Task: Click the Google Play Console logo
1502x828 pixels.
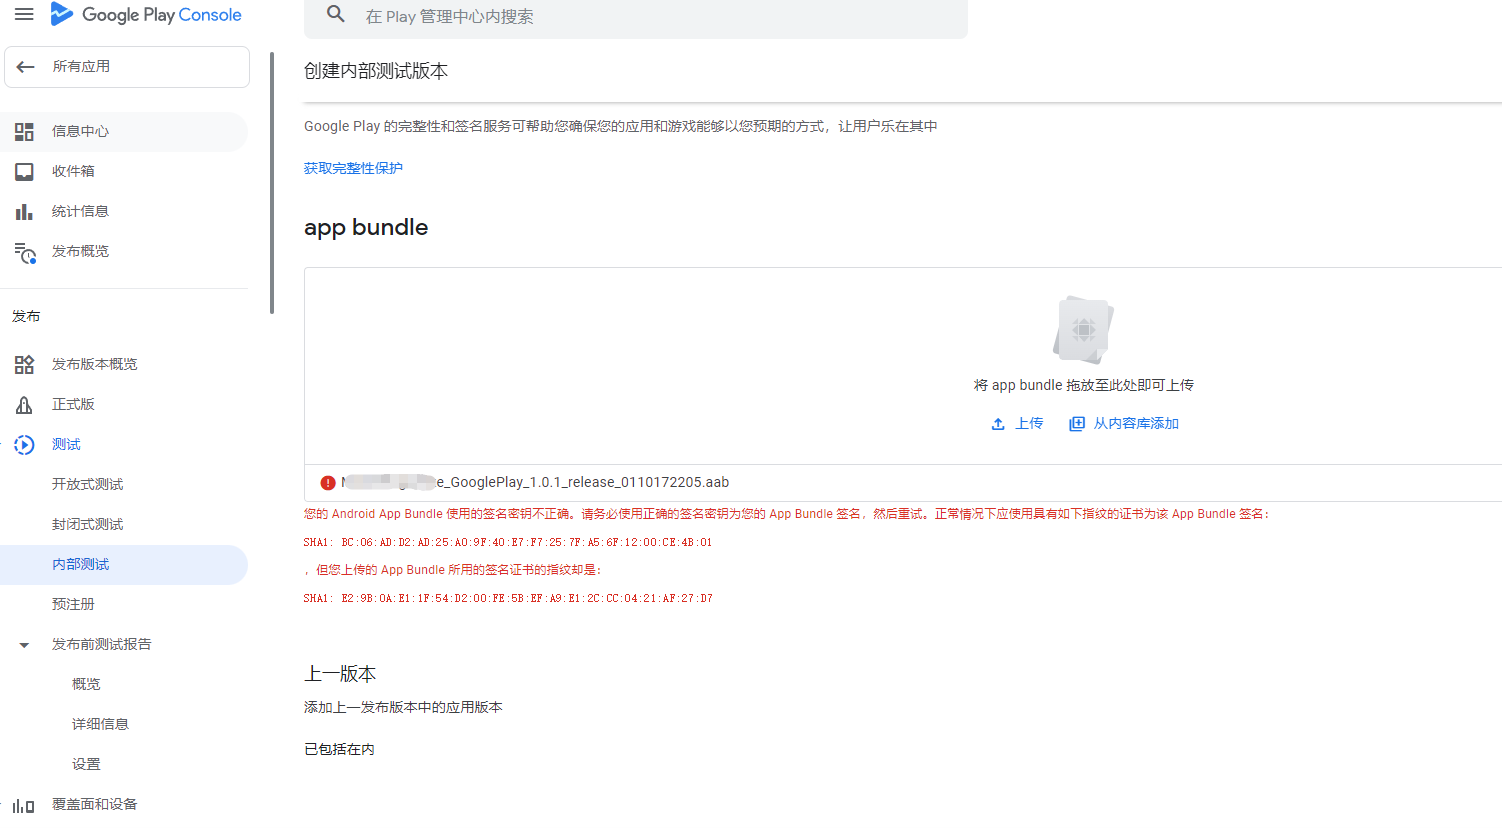Action: pos(146,14)
